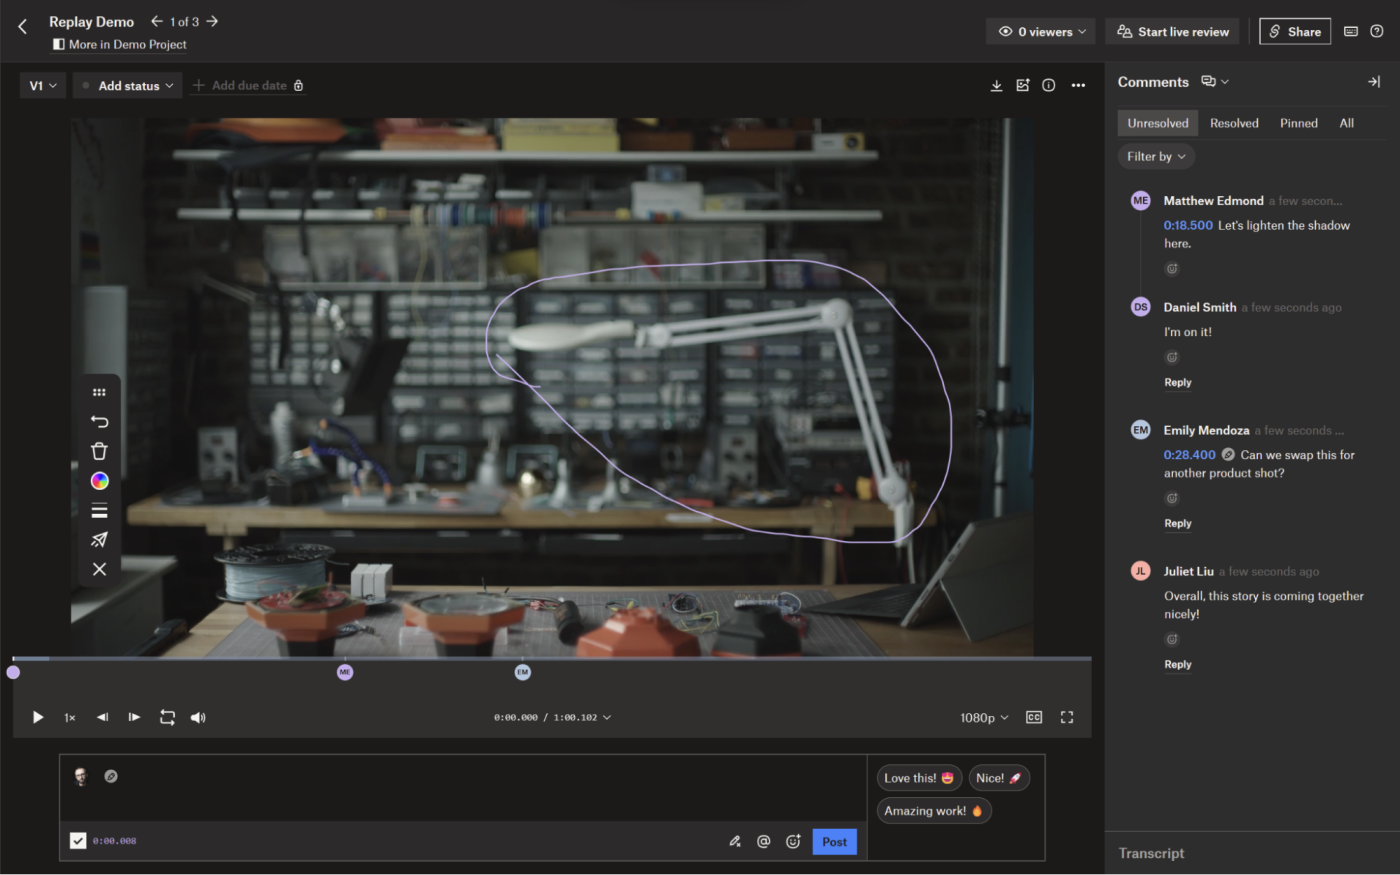Select the ME comment marker on timeline

[345, 672]
